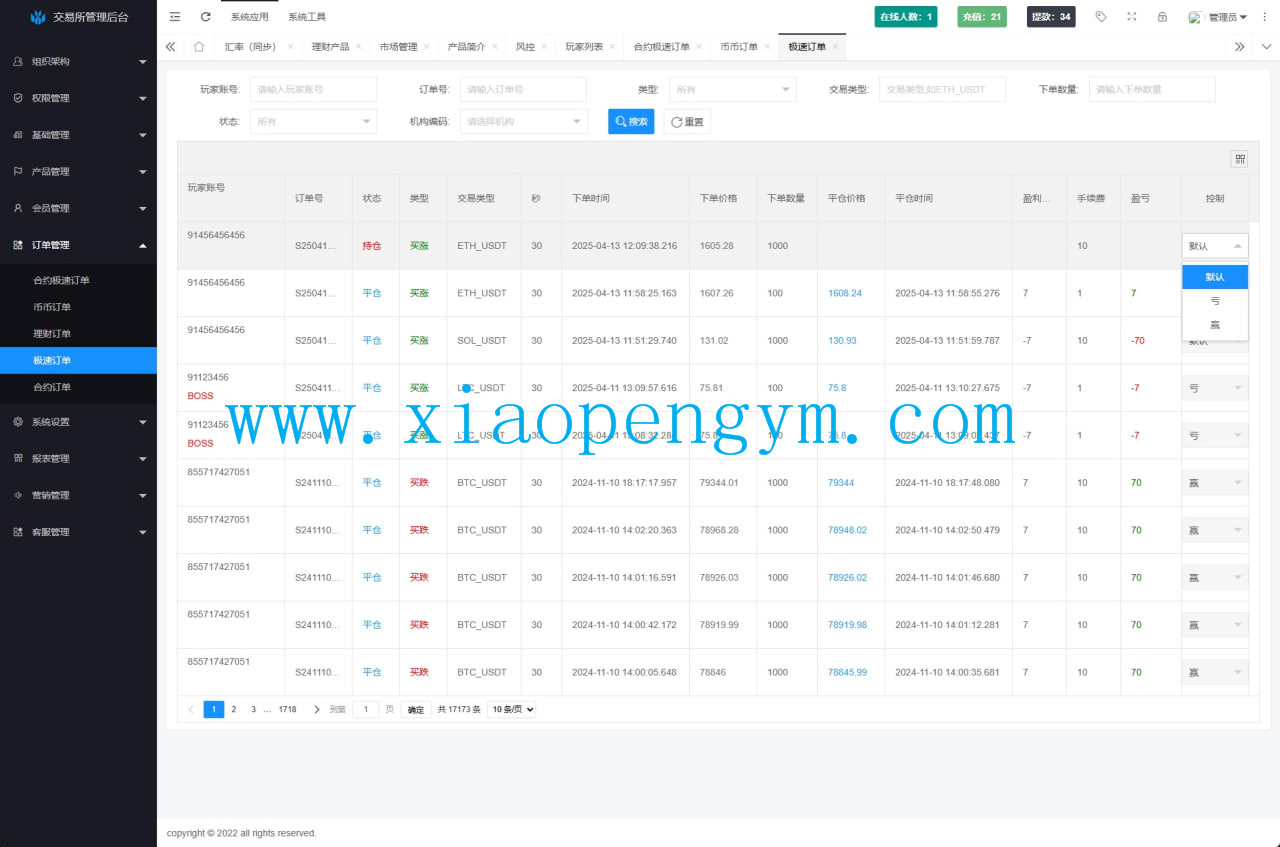Open the 系统应用 top menu
Image resolution: width=1280 pixels, height=847 pixels.
[249, 17]
